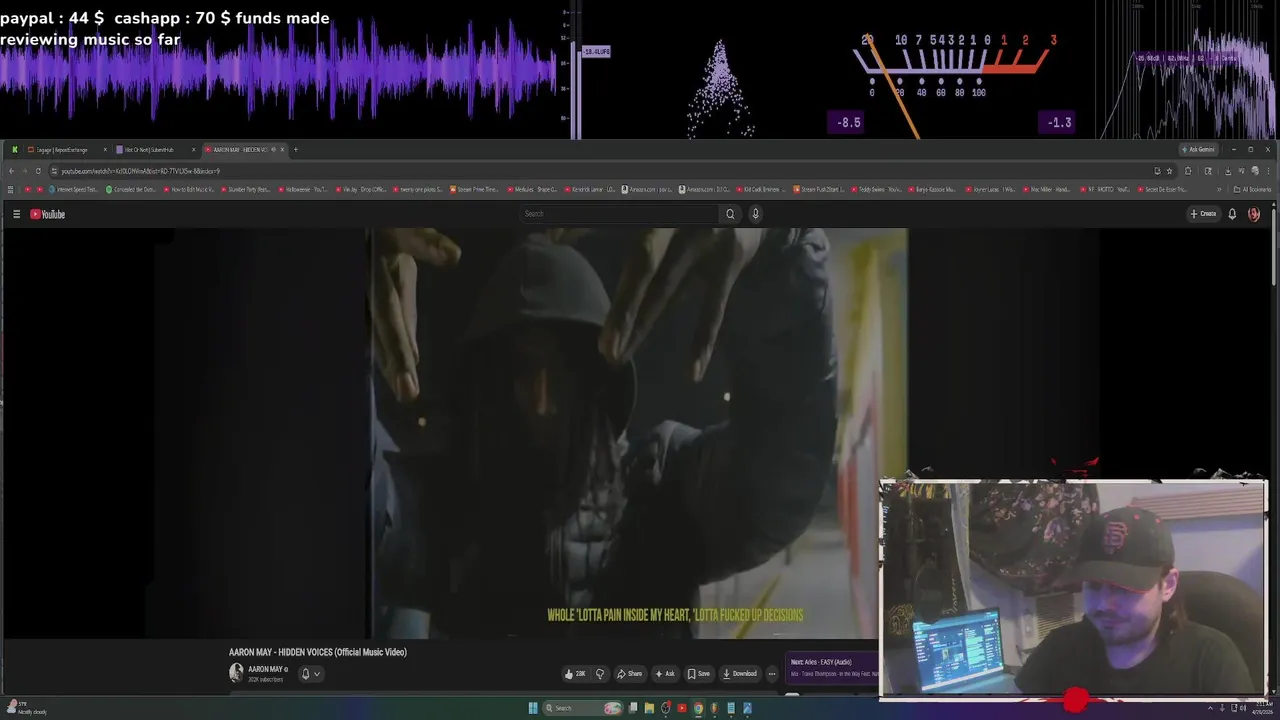1280x720 pixels.
Task: Open the red YouTube taskbar app icon
Action: click(682, 708)
